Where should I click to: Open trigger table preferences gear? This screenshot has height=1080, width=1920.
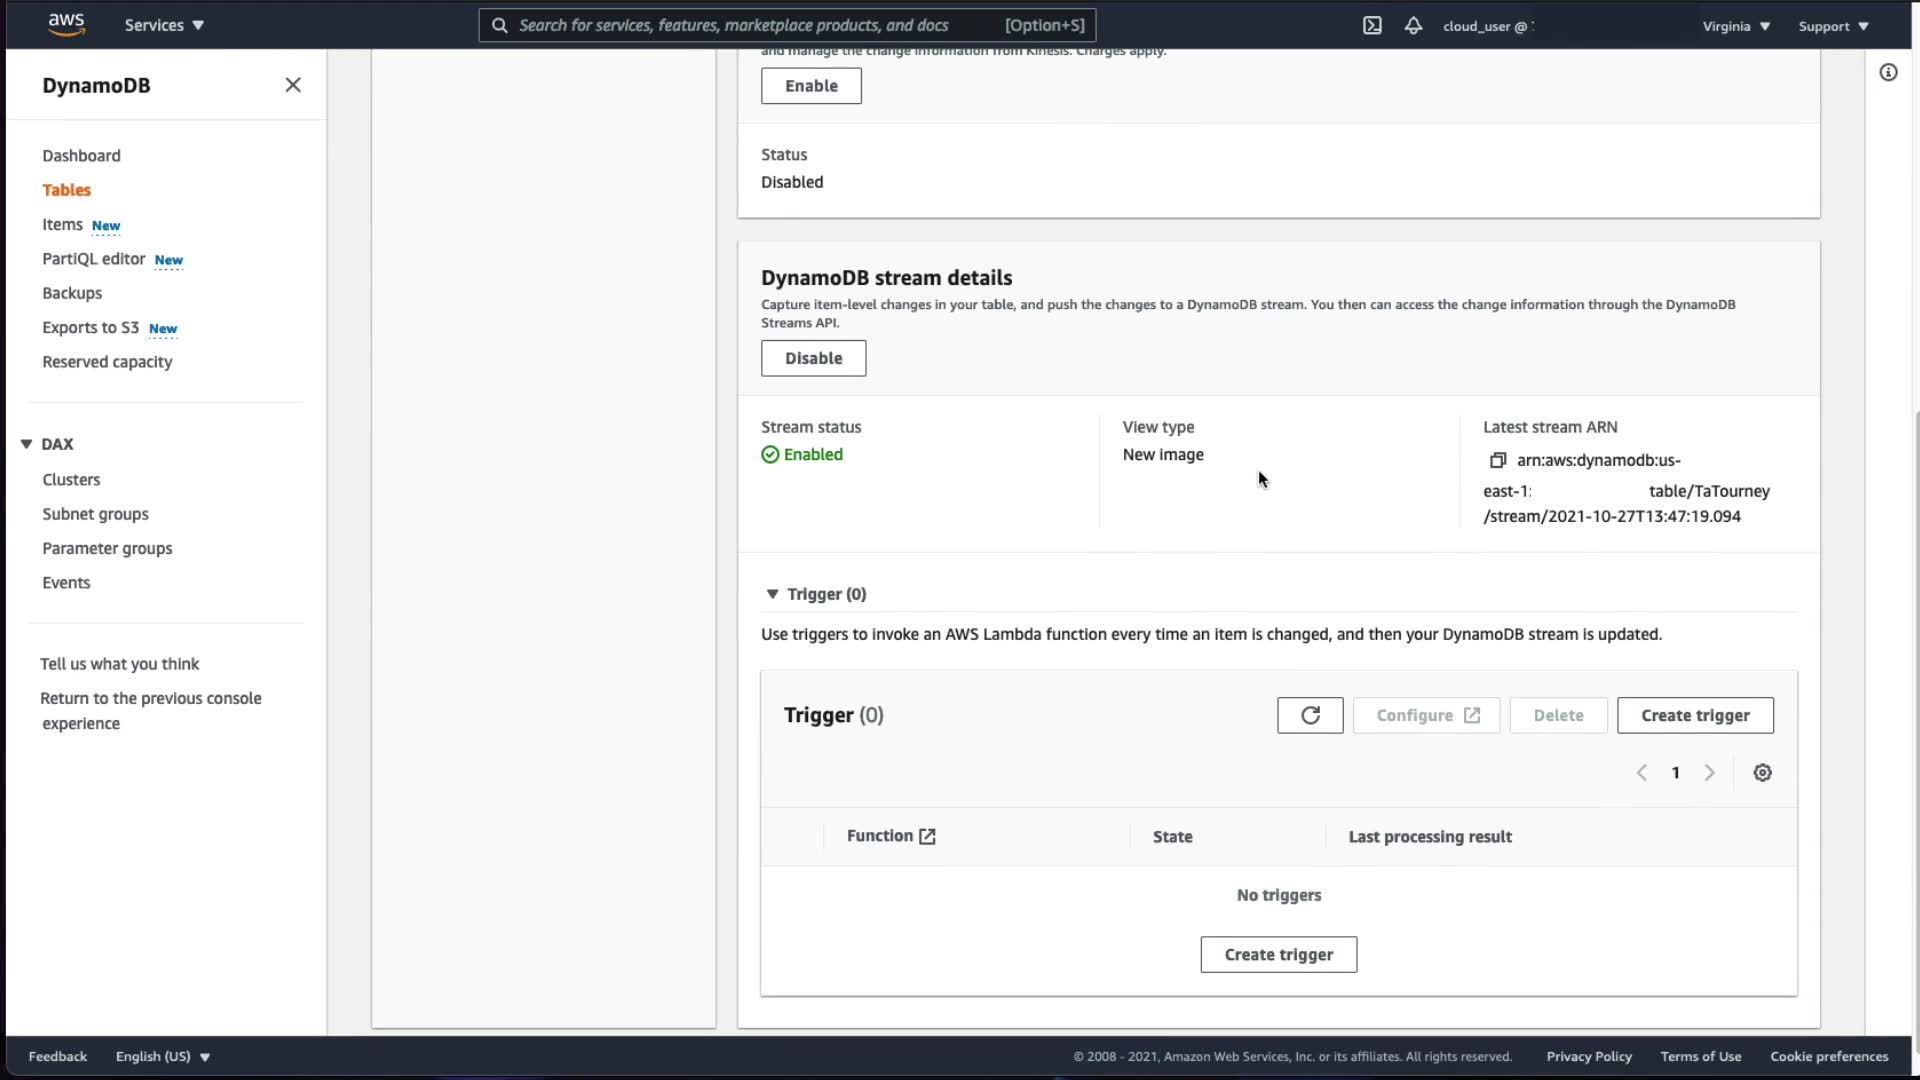click(1762, 773)
